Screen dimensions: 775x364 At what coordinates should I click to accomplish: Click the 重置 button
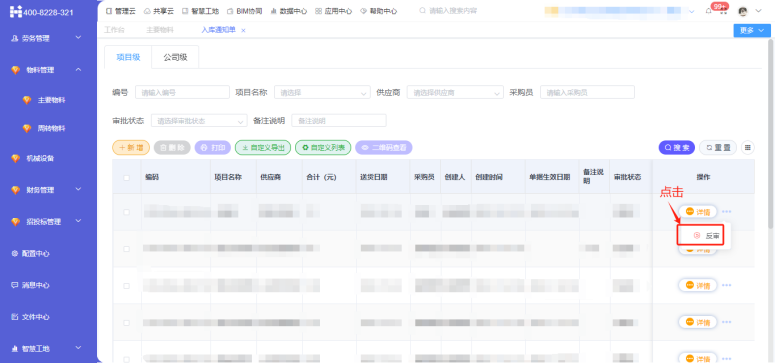[x=718, y=147]
